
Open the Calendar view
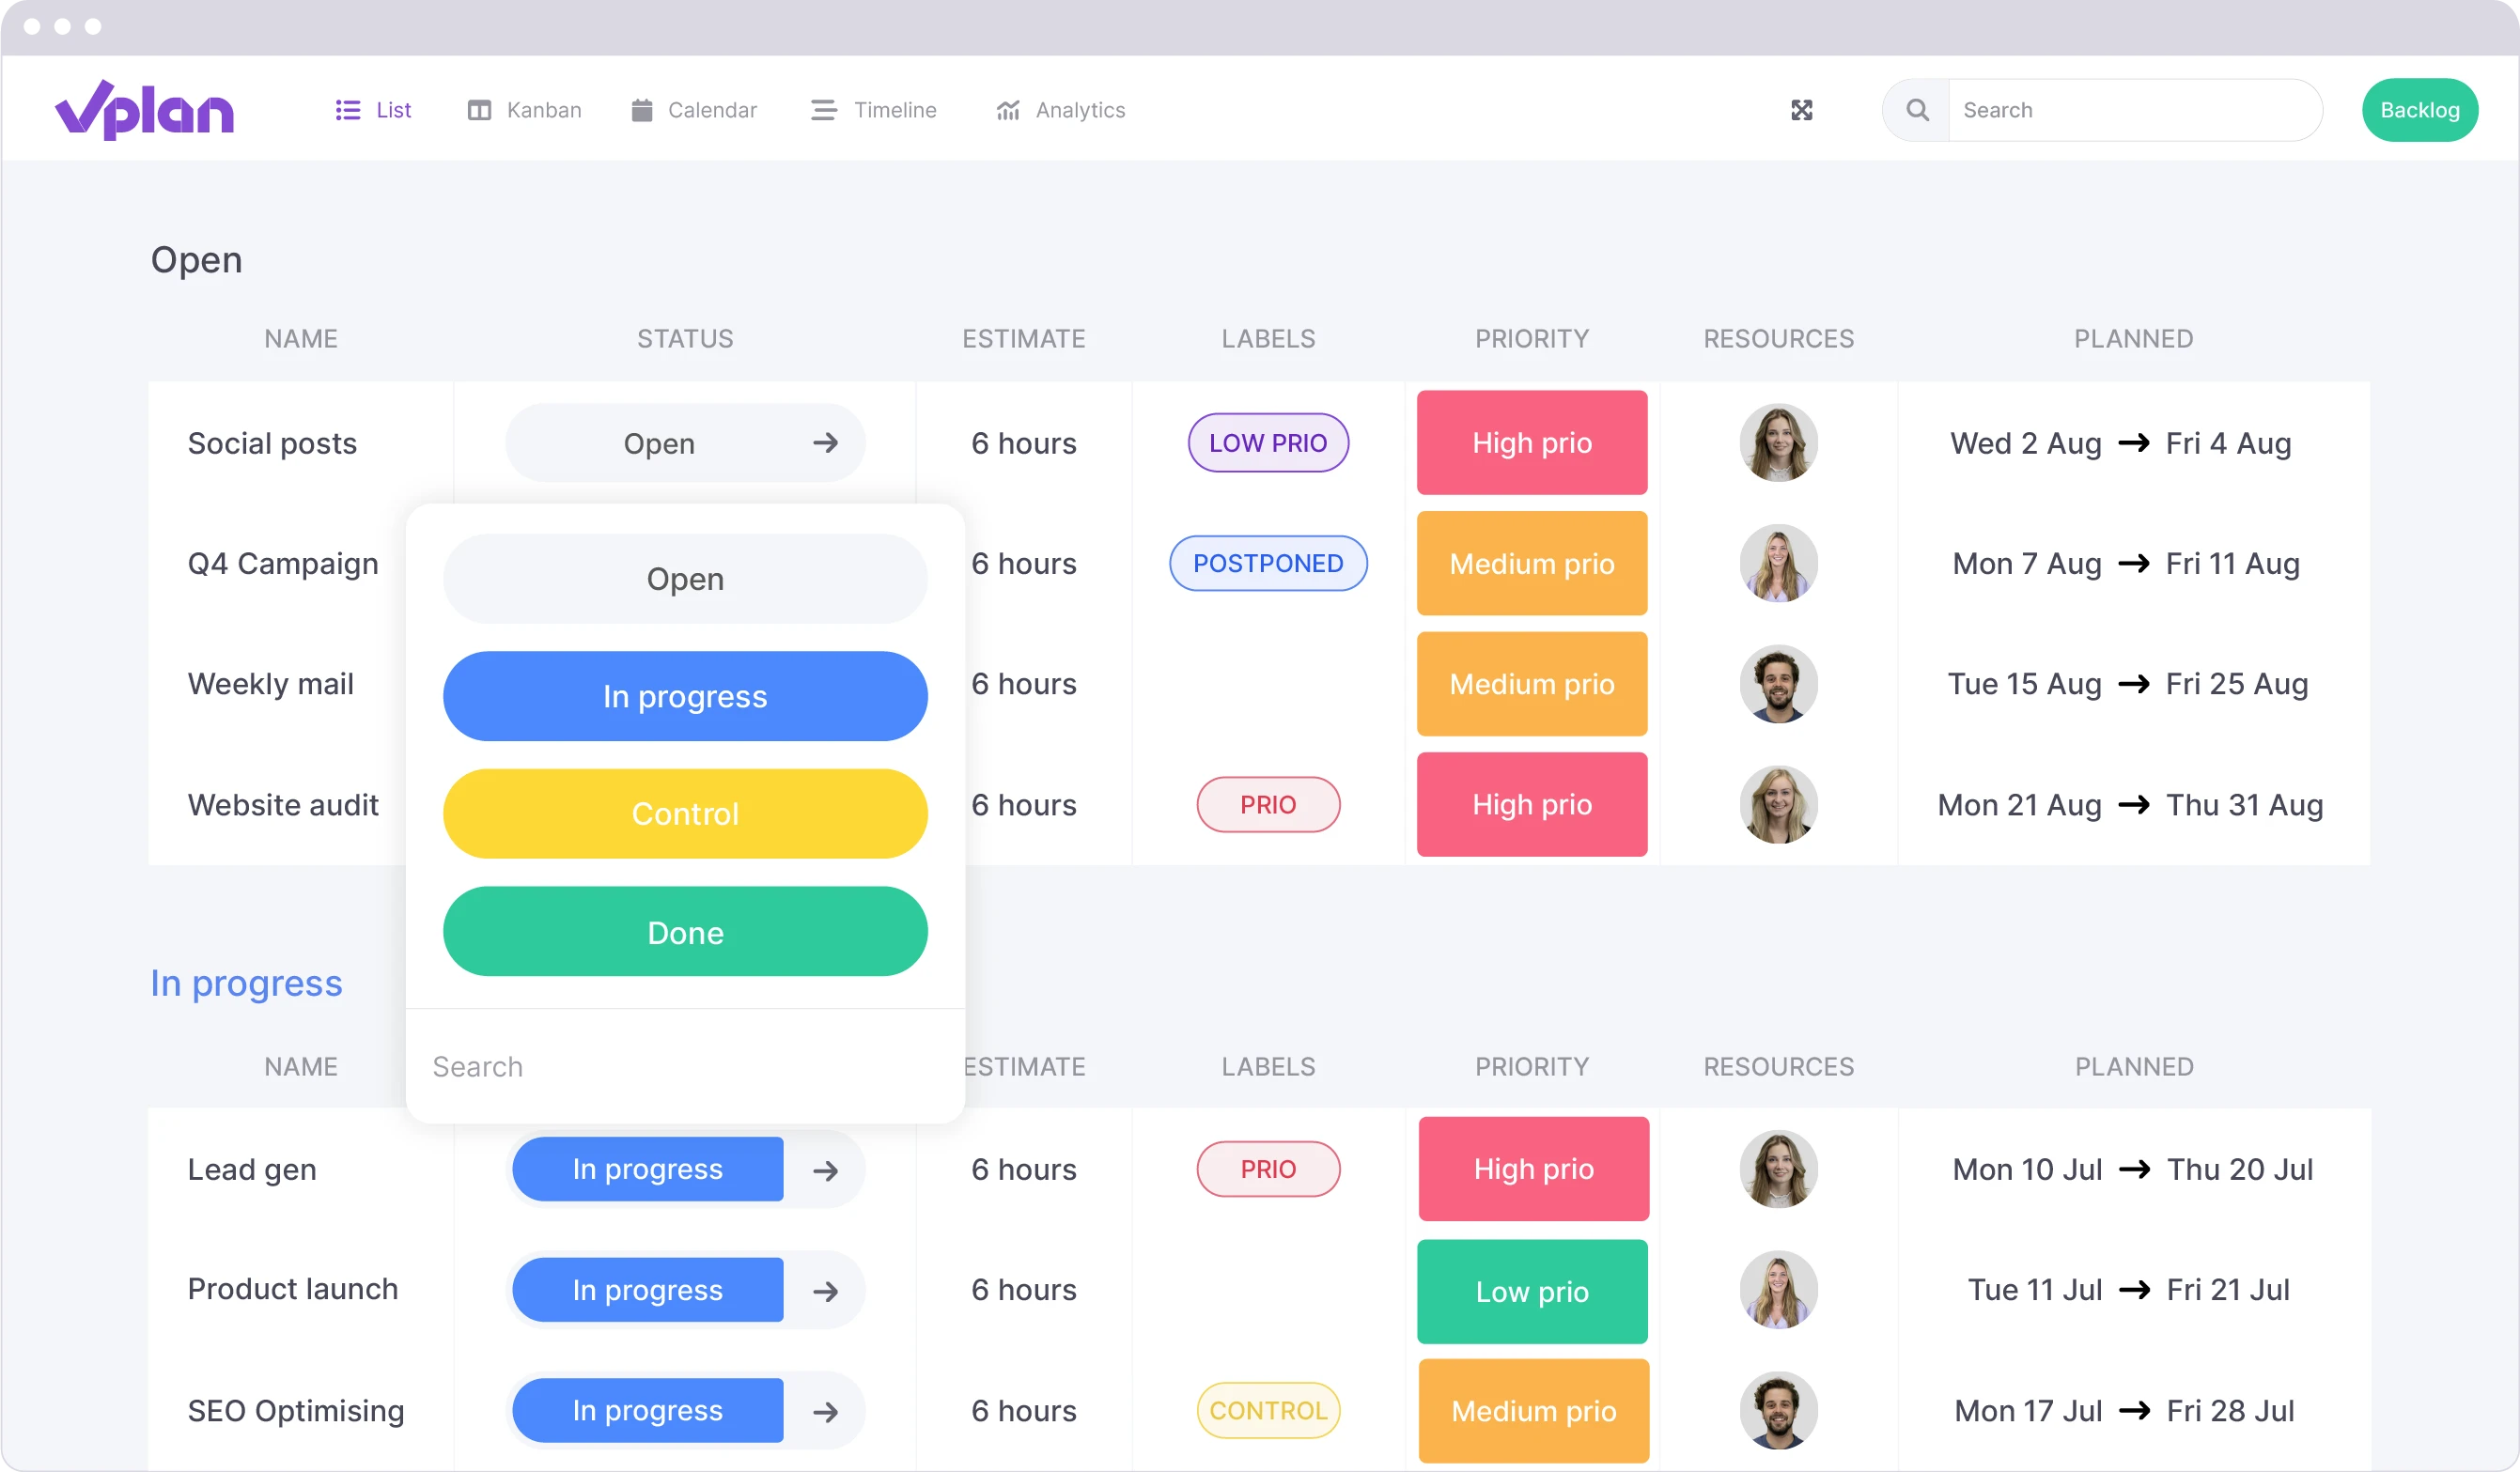click(x=711, y=109)
